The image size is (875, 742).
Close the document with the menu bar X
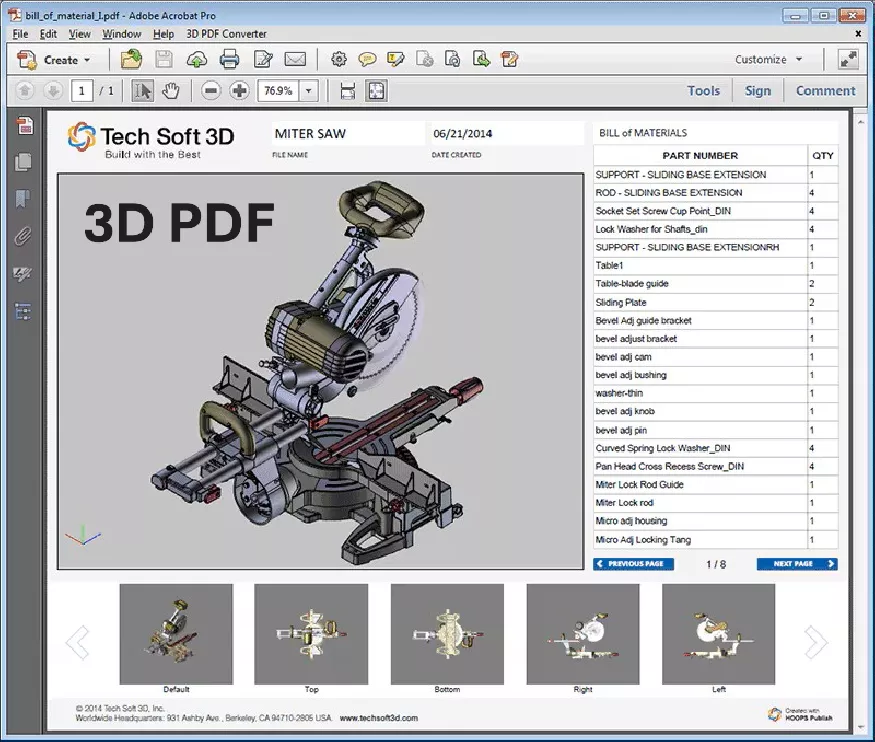coord(858,34)
